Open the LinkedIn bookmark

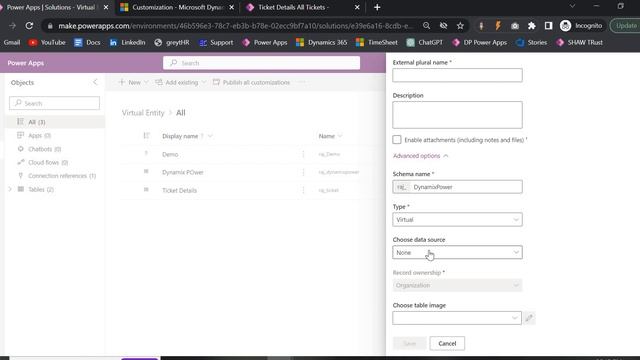127,42
